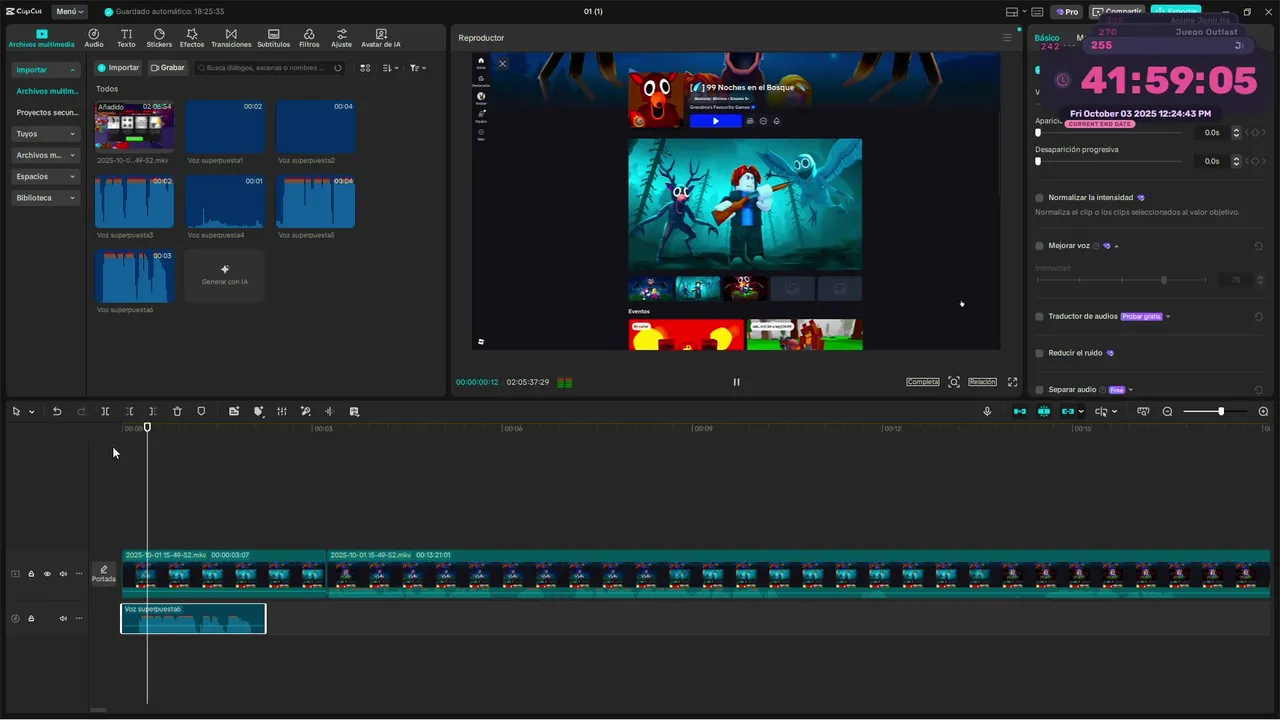Select the Voz superpuesta3 audio thumbnail
The width and height of the screenshot is (1280, 720).
coord(134,202)
